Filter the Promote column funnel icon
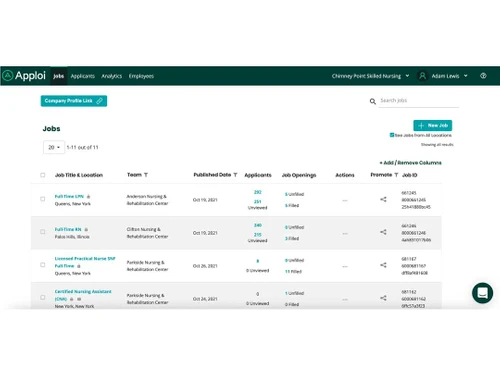500x375 pixels. tap(396, 175)
